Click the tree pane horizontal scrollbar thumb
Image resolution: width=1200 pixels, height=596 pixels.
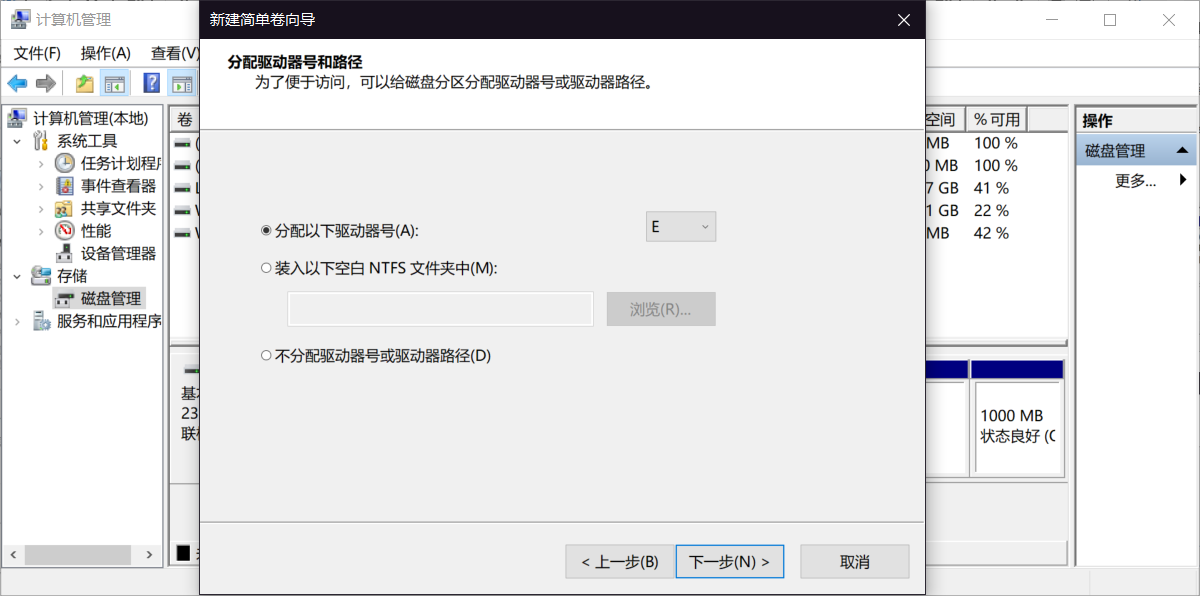[78, 553]
